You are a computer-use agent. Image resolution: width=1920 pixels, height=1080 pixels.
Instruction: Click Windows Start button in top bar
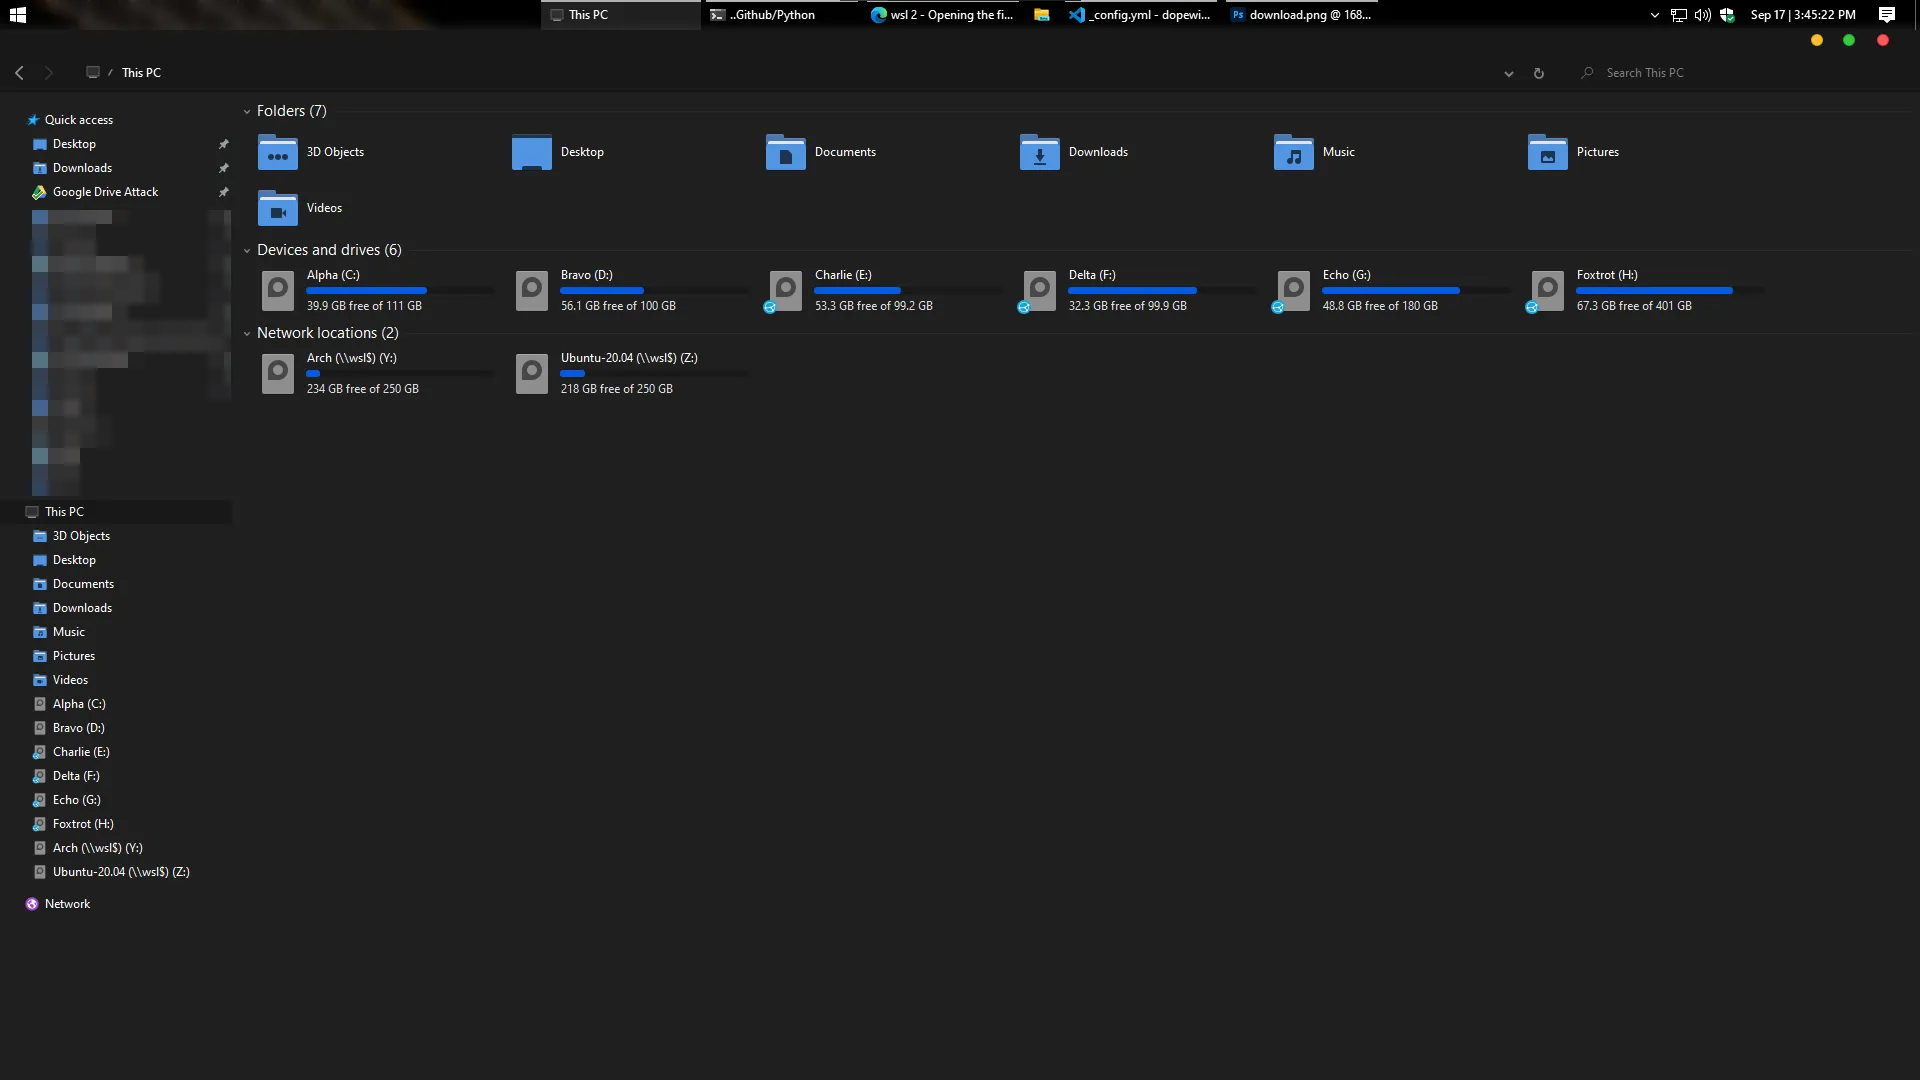17,15
